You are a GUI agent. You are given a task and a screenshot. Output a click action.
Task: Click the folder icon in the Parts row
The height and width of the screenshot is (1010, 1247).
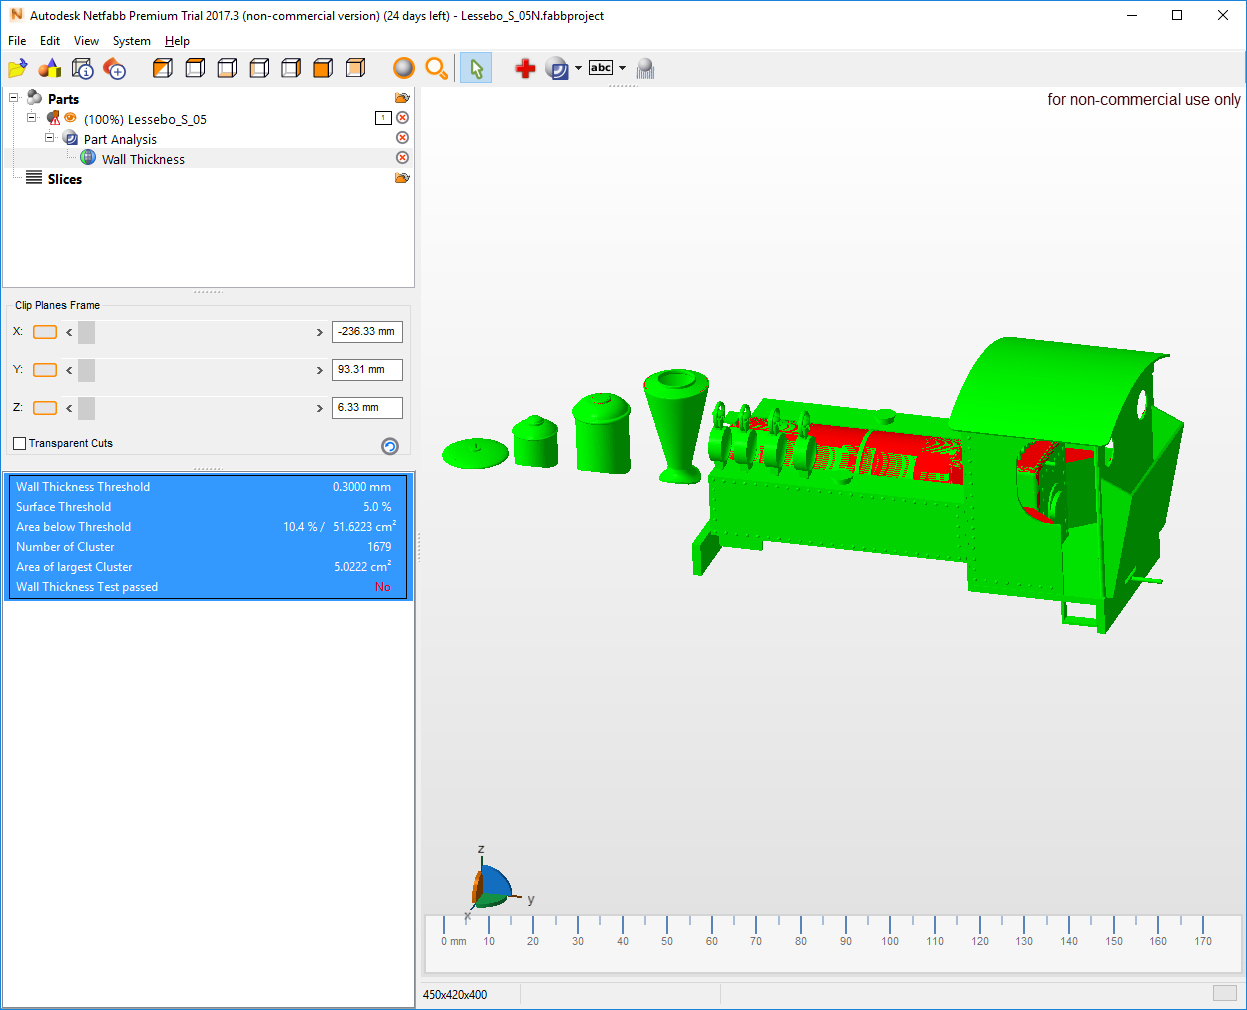click(x=402, y=98)
